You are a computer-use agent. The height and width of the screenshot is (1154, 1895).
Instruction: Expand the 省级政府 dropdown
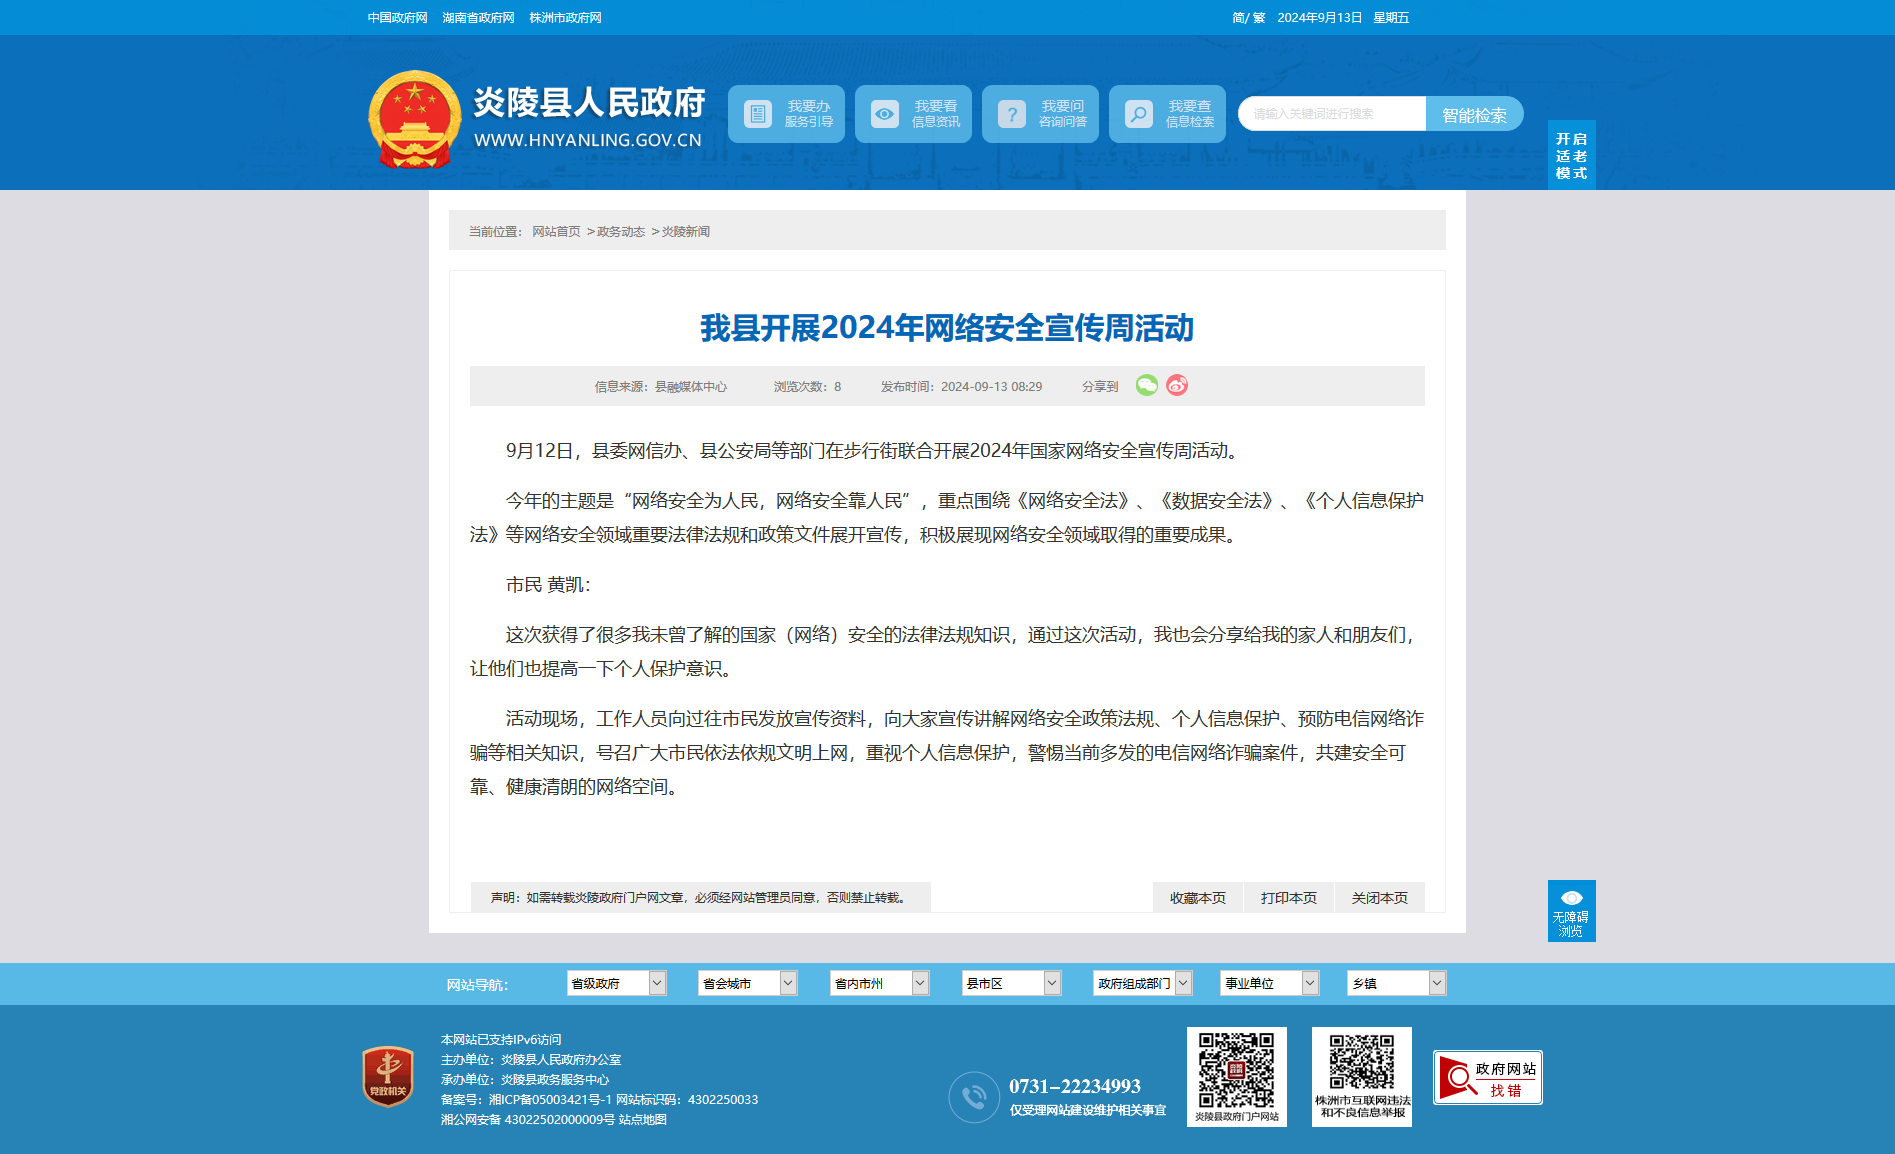point(616,983)
